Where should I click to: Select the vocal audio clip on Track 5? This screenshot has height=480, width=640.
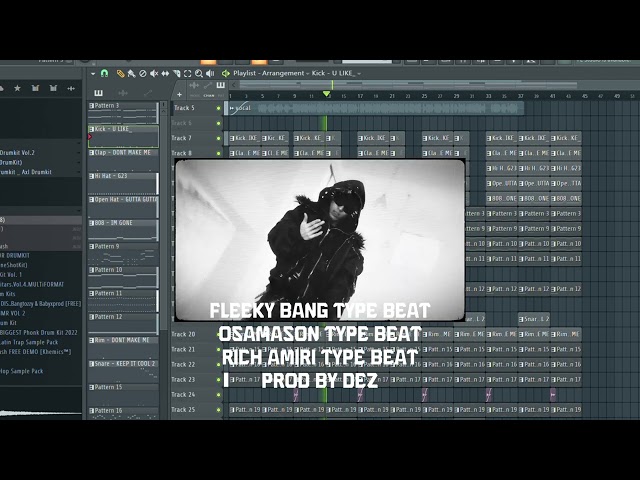coord(376,108)
